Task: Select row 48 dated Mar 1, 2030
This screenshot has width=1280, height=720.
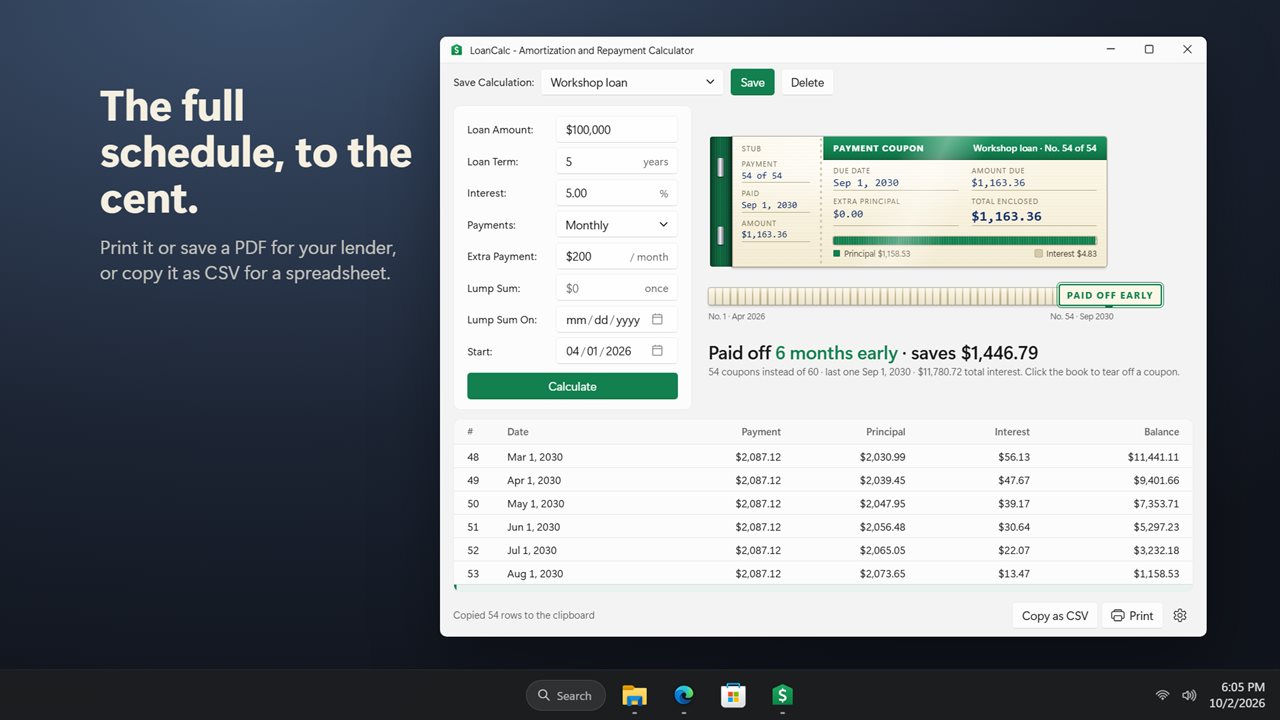Action: (823, 457)
